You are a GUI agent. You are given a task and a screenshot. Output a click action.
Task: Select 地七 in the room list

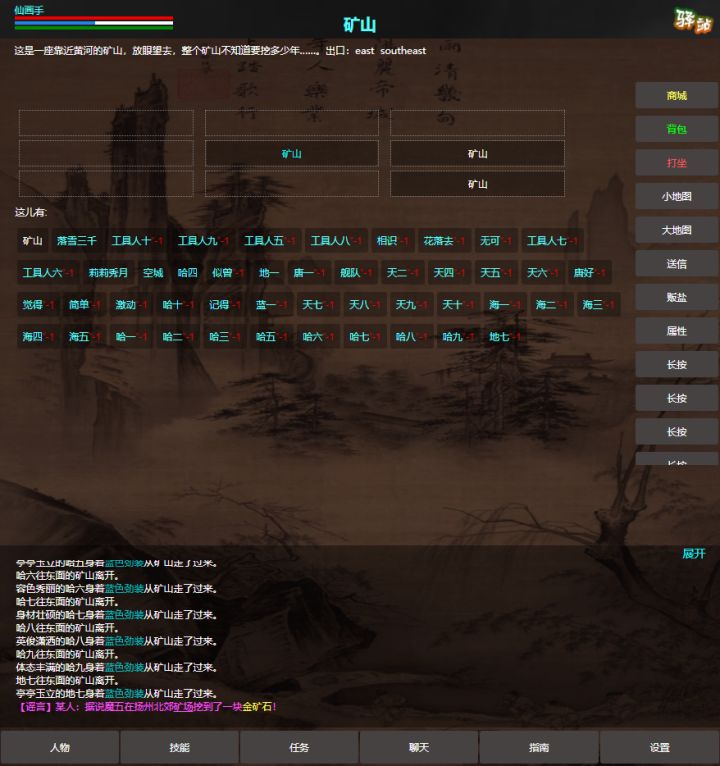click(505, 337)
